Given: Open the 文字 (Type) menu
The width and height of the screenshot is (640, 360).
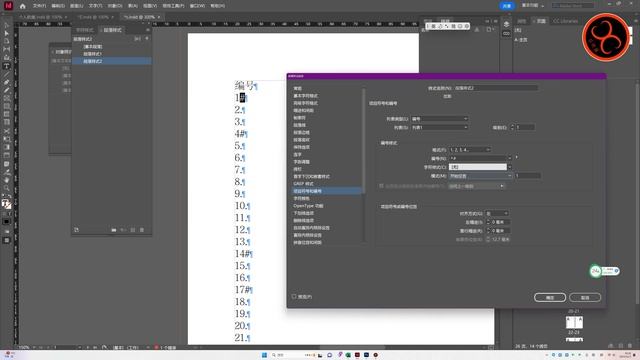Looking at the screenshot, I should (x=96, y=6).
